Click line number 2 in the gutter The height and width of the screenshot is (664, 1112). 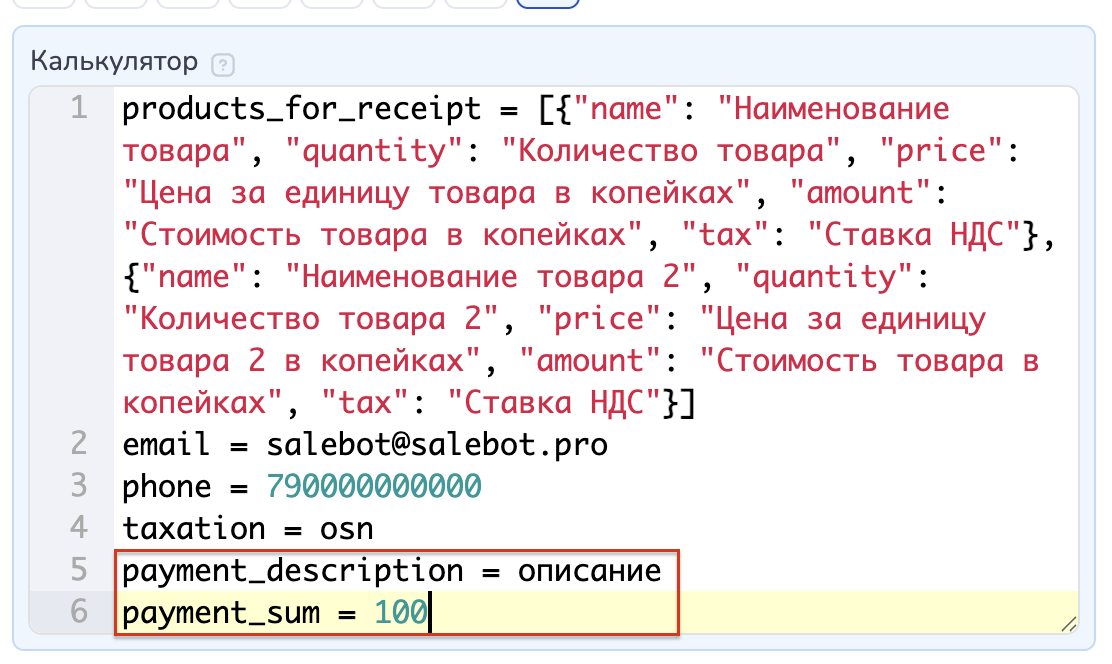coord(78,444)
